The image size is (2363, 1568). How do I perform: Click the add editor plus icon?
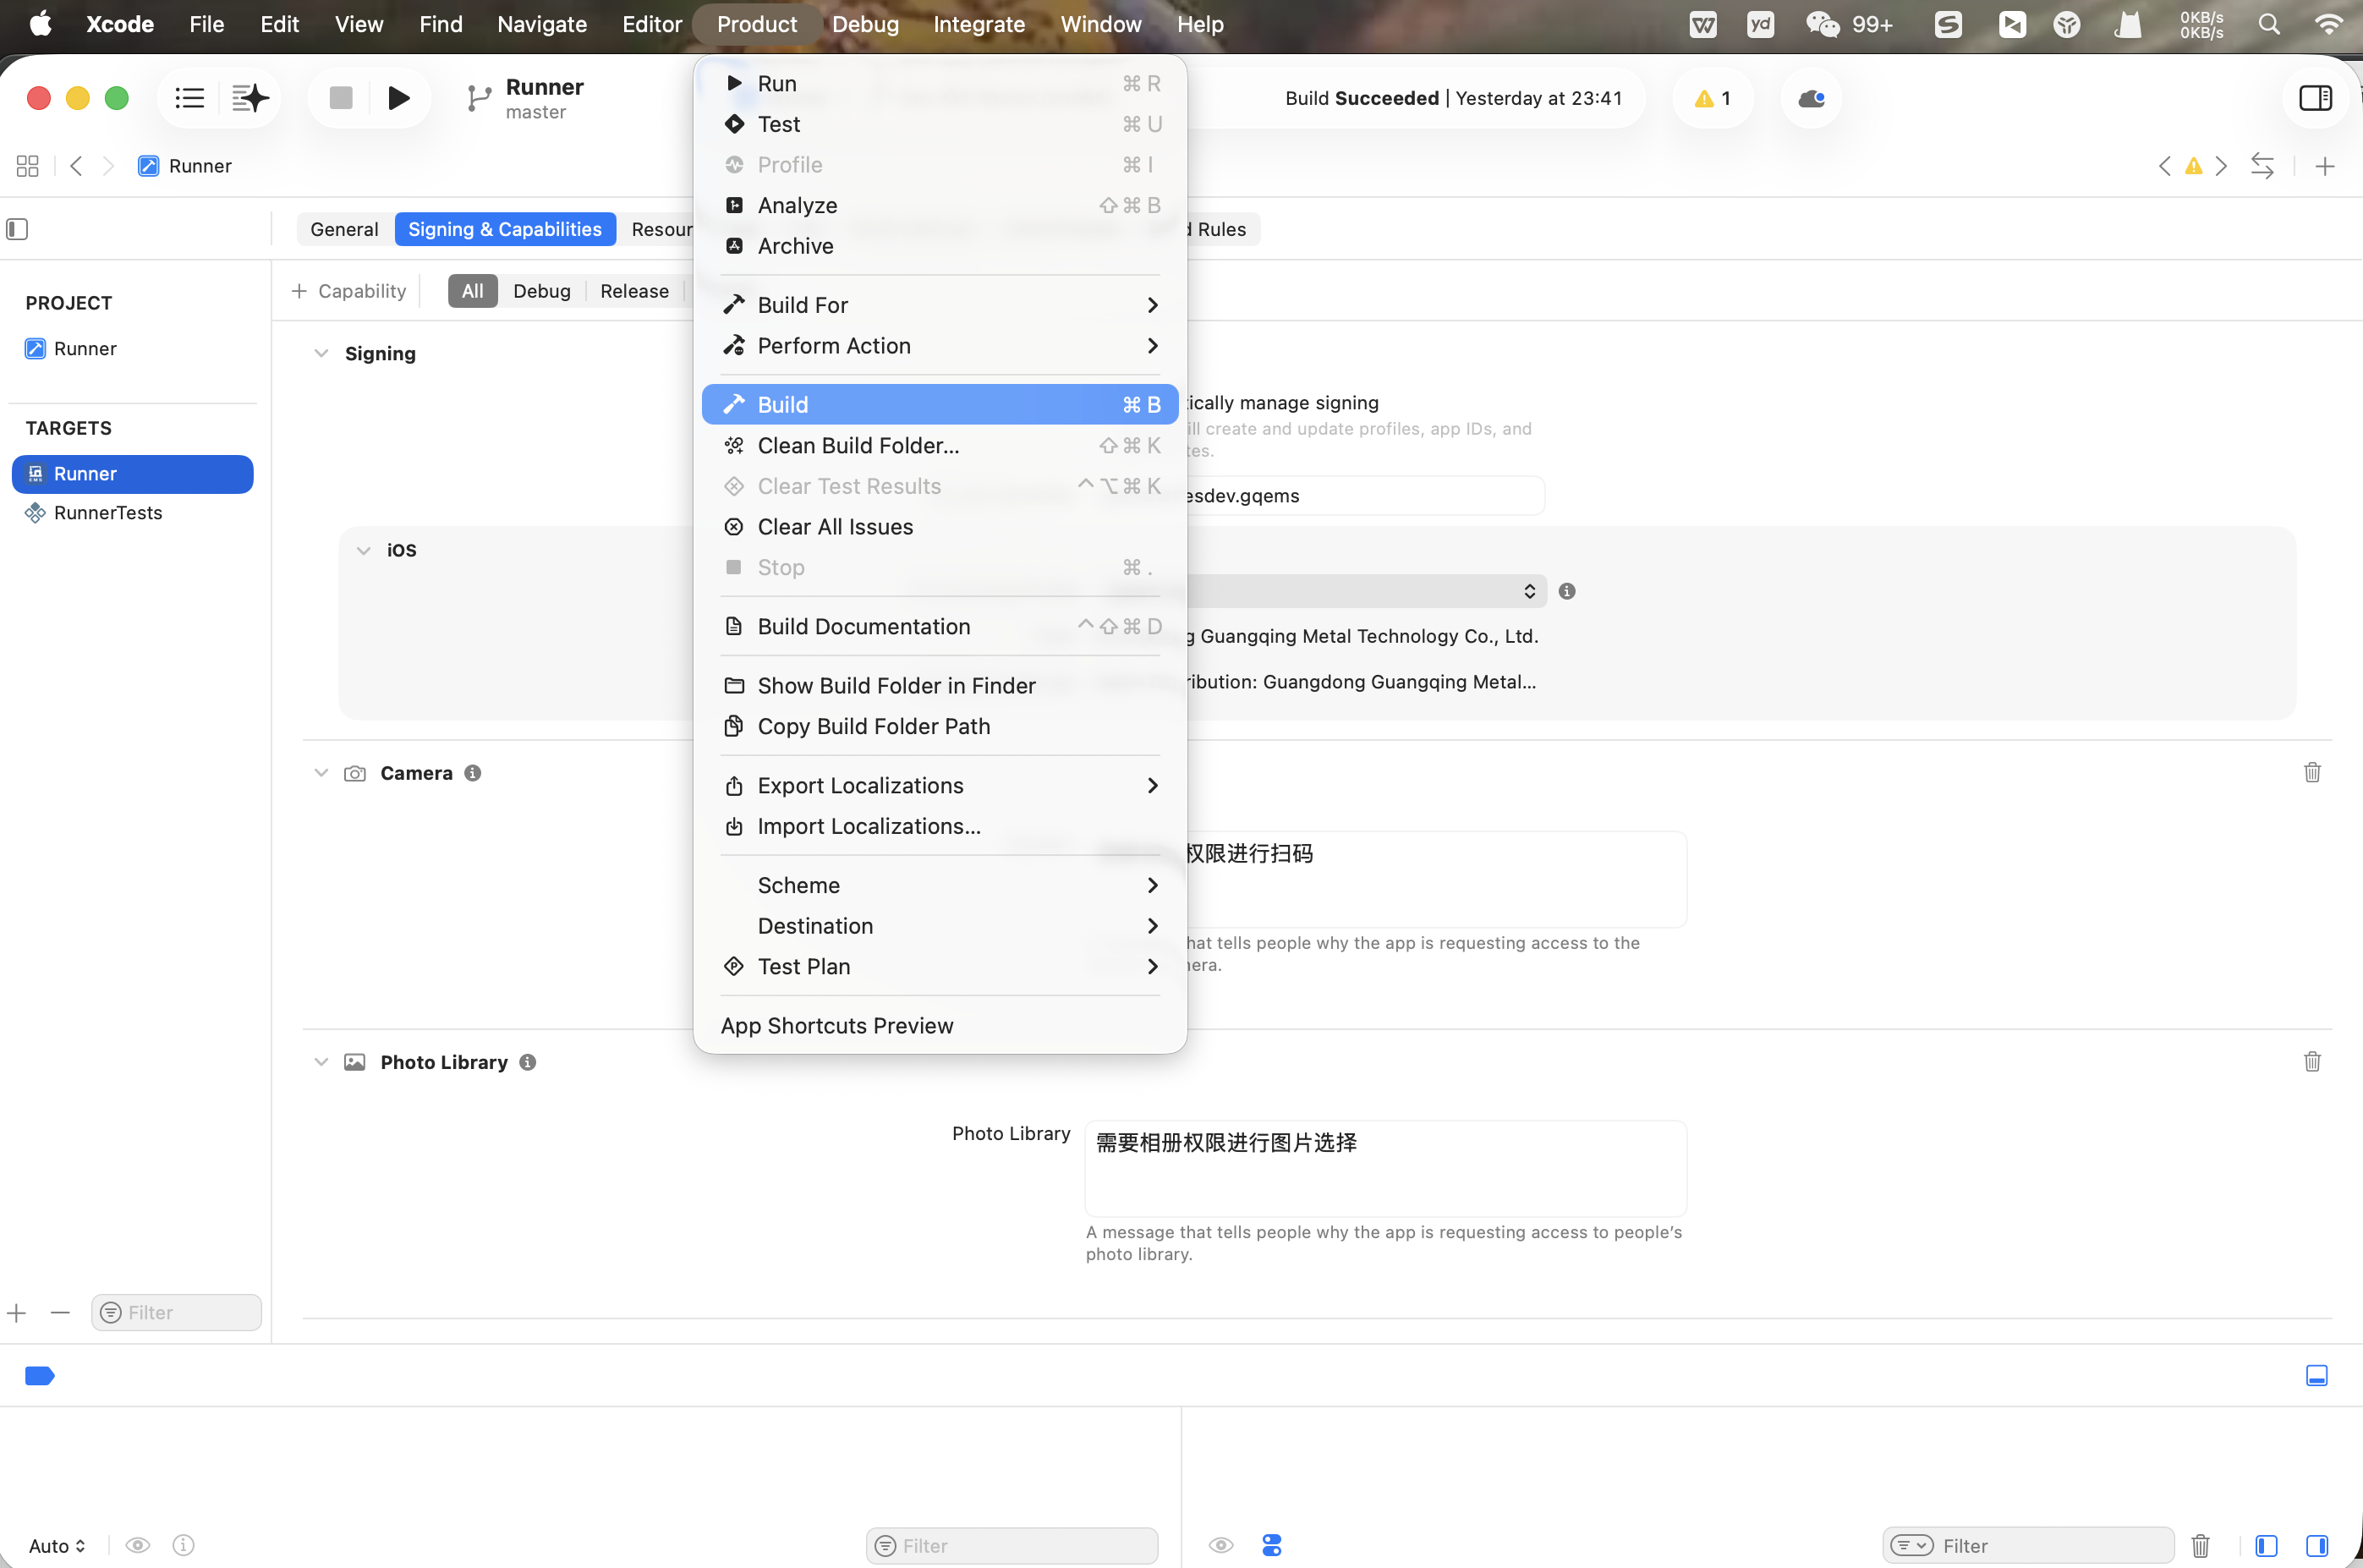click(x=2324, y=166)
